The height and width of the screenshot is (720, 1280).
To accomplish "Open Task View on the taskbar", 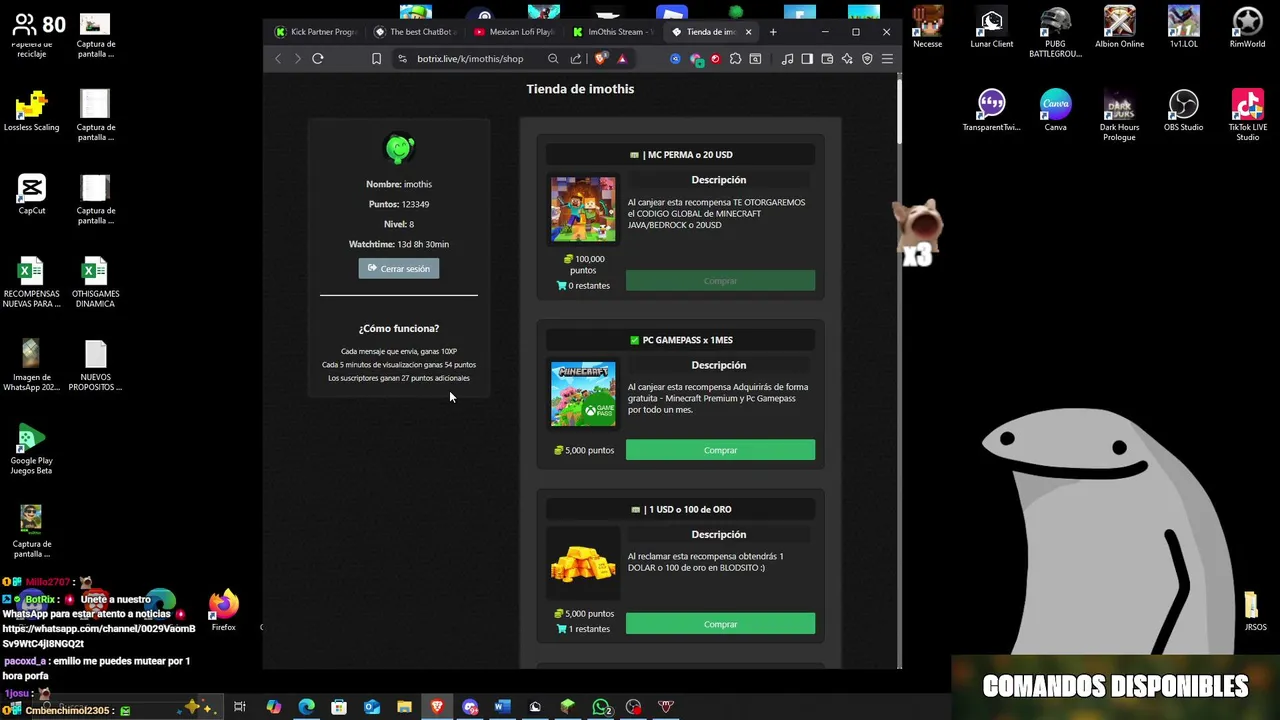I will pos(240,707).
